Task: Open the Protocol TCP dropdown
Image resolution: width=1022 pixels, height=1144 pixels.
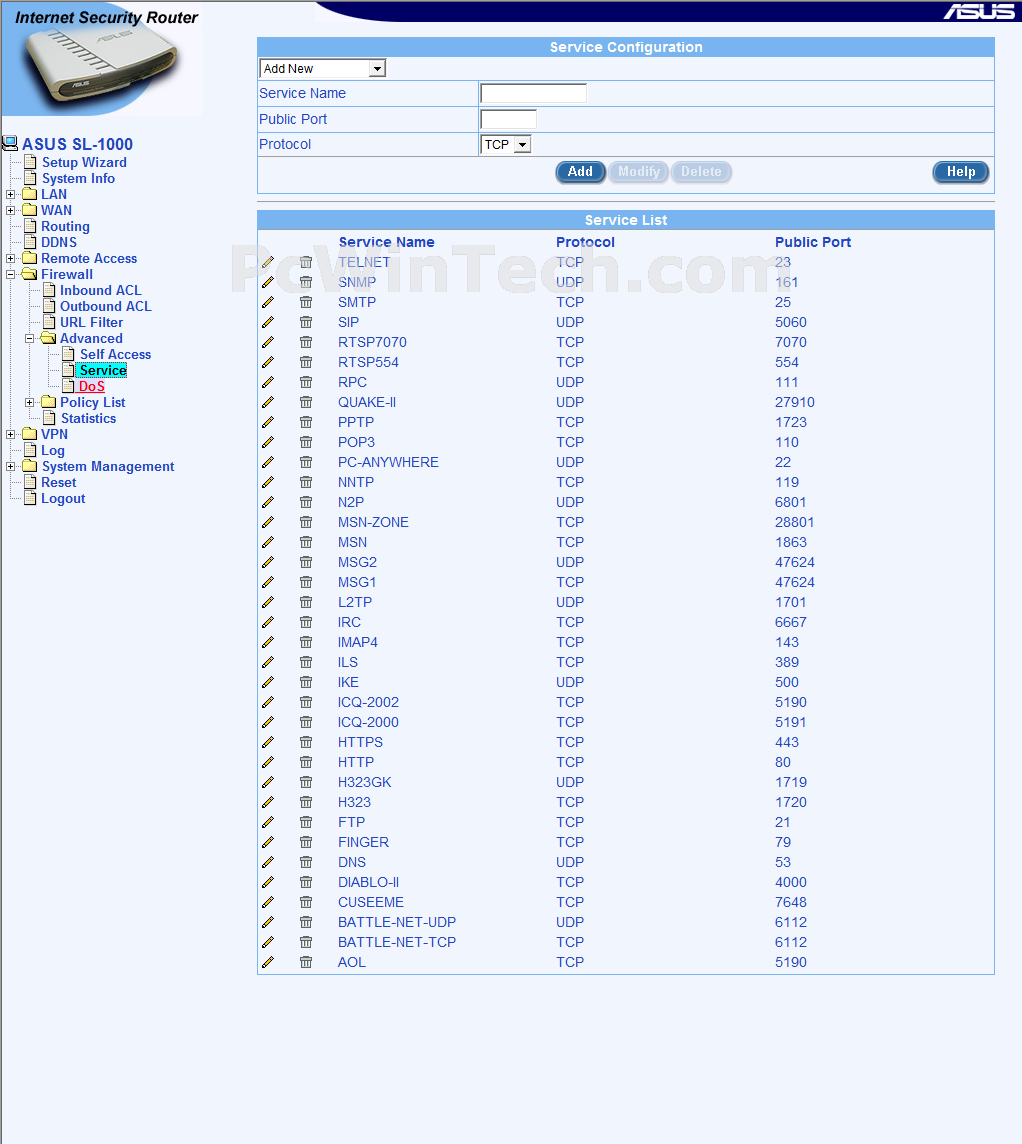Action: click(506, 144)
